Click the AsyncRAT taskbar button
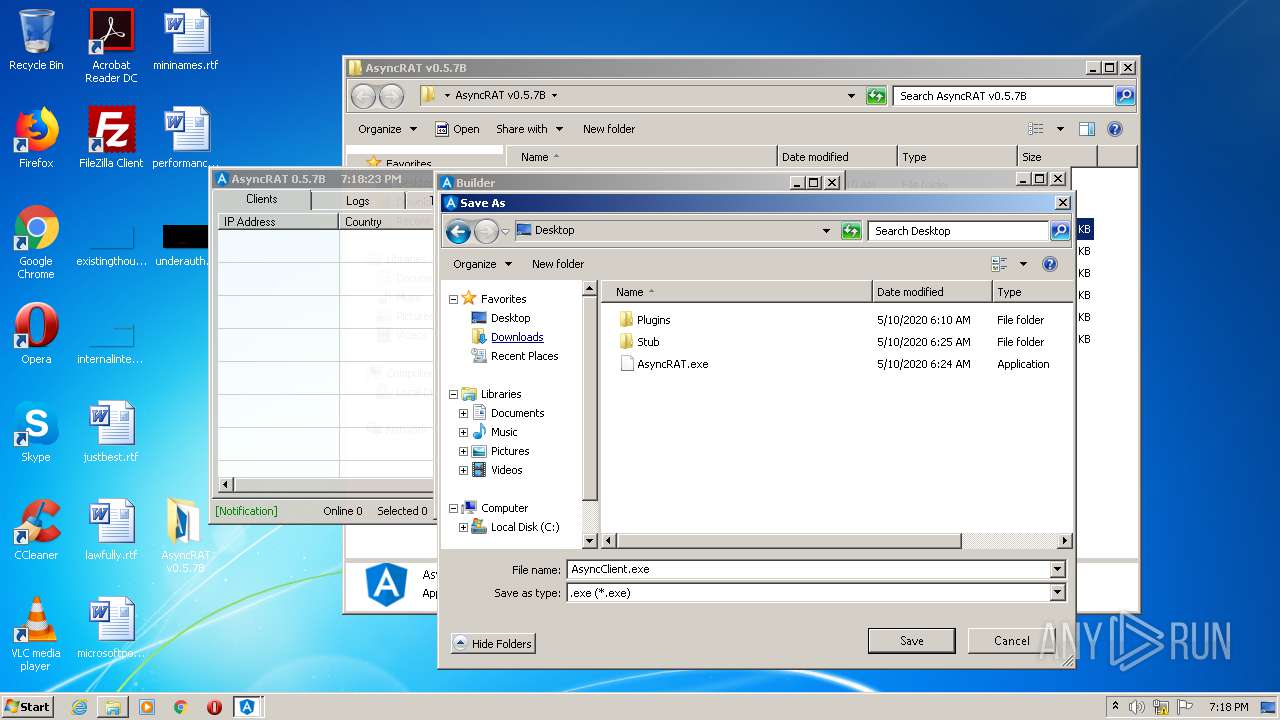1280x720 pixels. coord(247,707)
